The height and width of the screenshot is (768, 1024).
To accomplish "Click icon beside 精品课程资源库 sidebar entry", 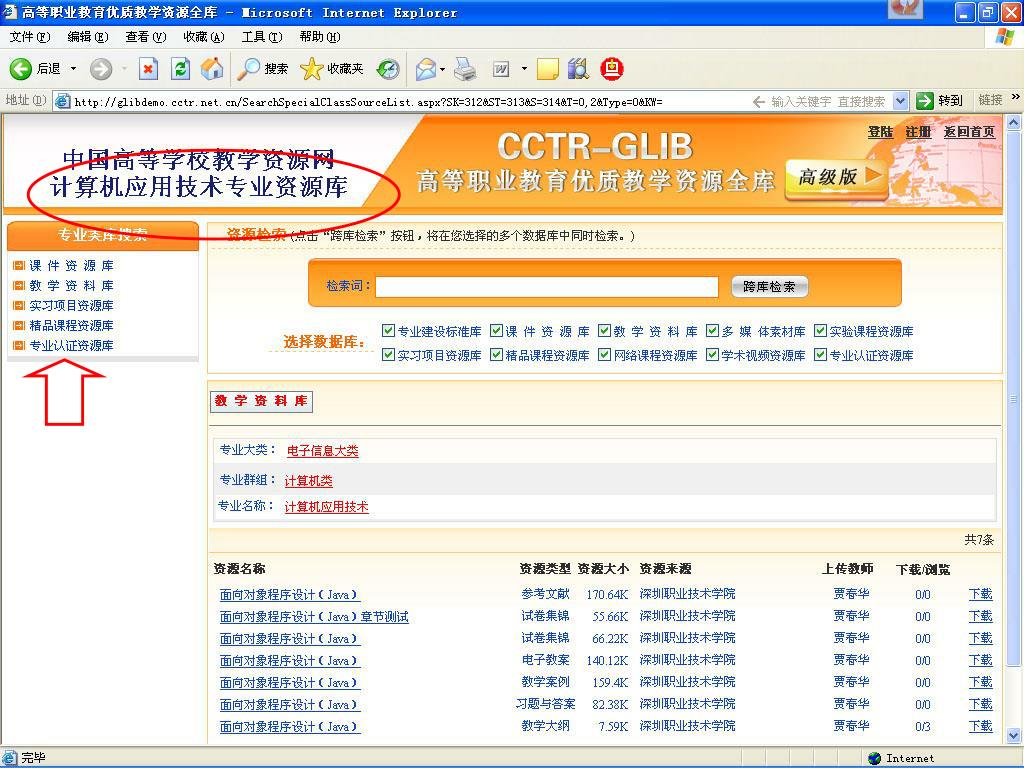I will tap(19, 325).
